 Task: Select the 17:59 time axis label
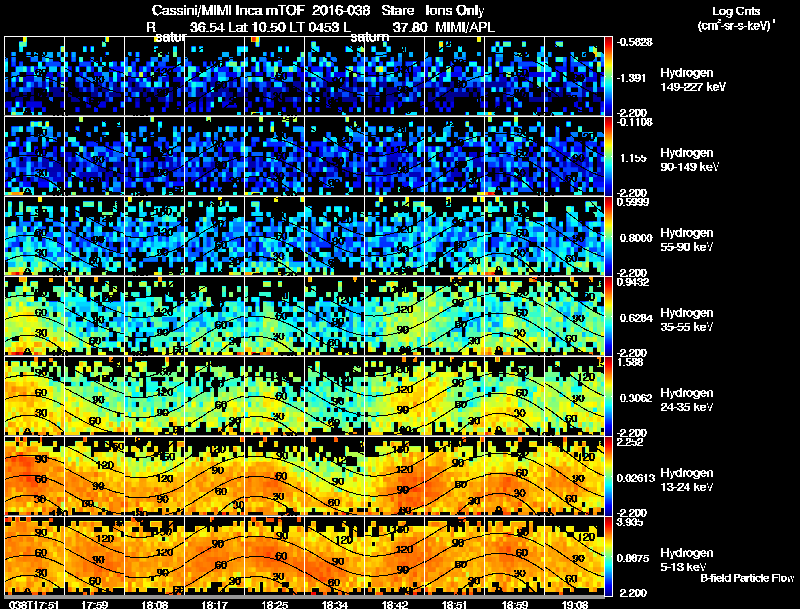[95, 604]
